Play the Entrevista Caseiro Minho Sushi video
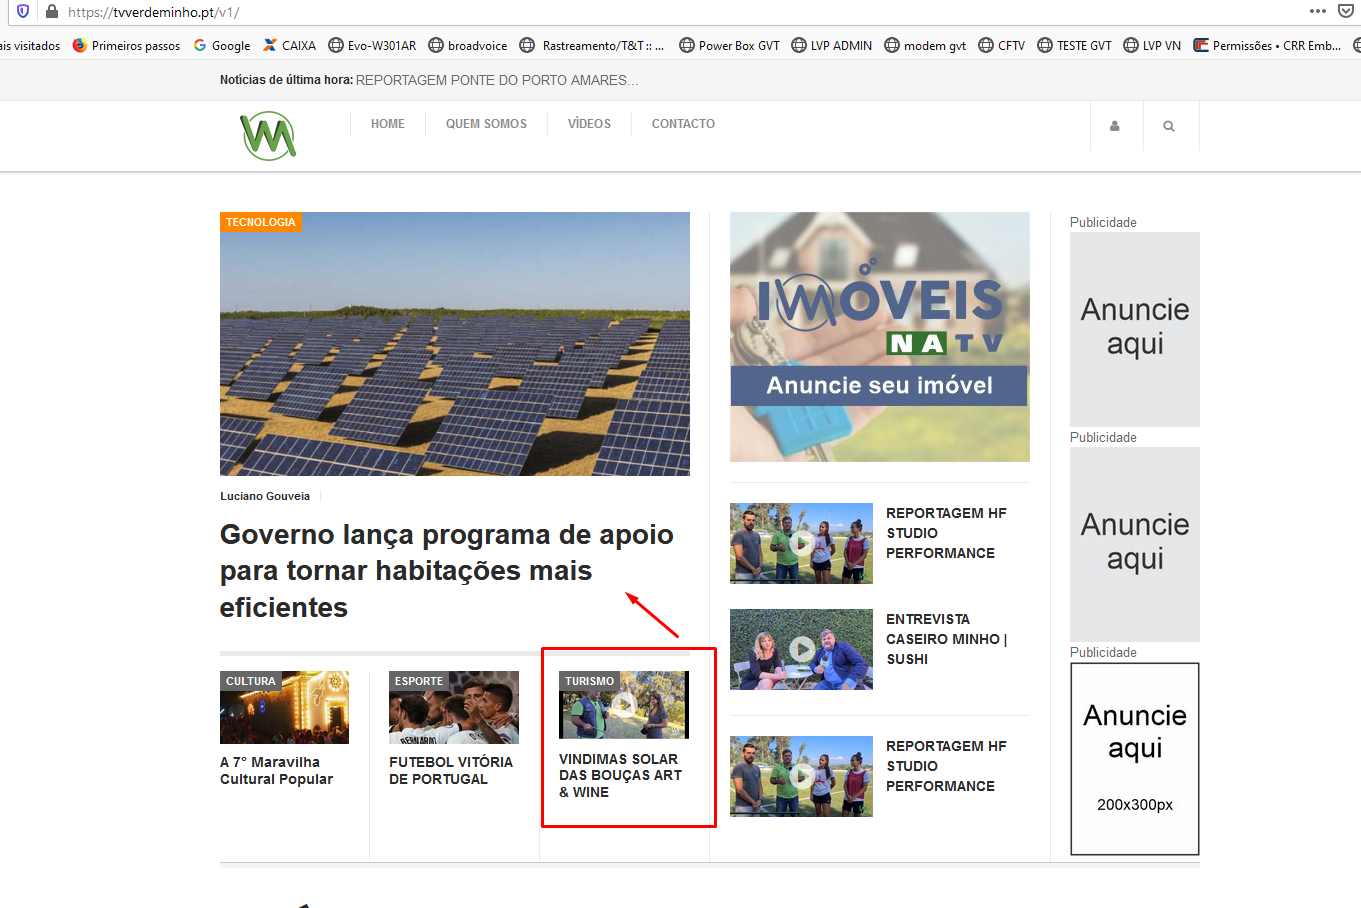 [x=801, y=649]
